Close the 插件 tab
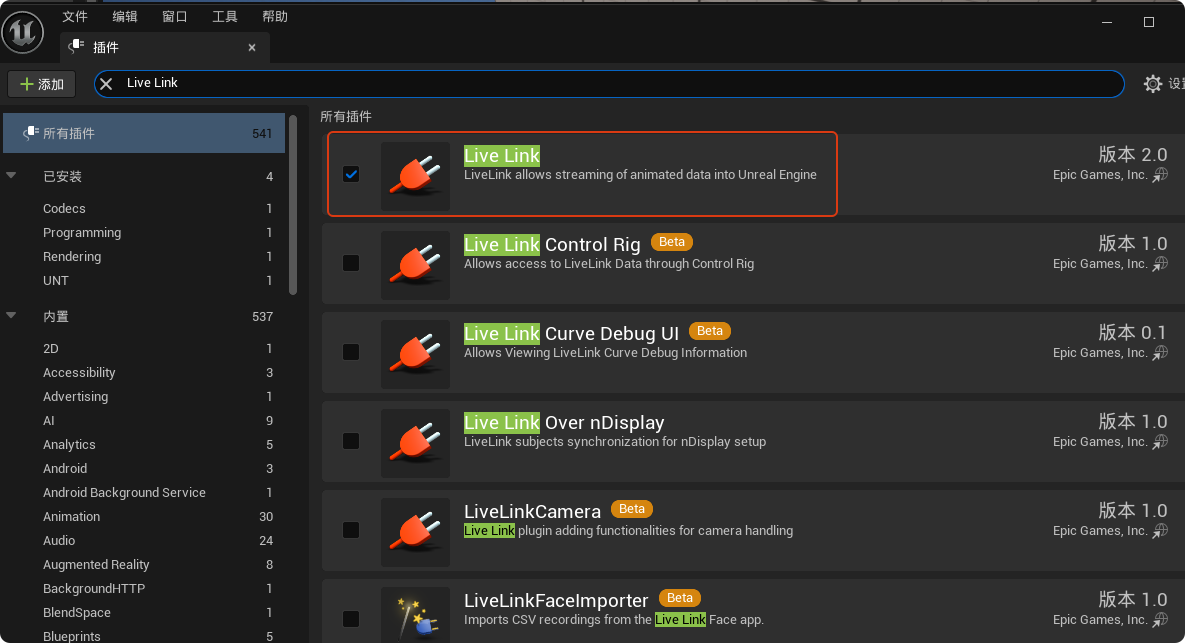 coord(252,48)
